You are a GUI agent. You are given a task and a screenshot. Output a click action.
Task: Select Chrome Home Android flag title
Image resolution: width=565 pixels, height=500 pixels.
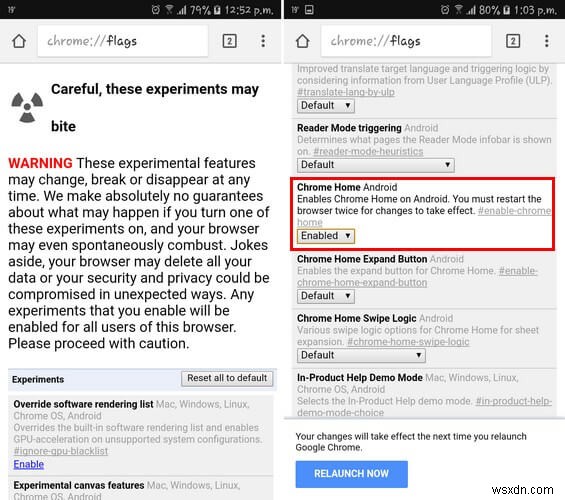347,187
